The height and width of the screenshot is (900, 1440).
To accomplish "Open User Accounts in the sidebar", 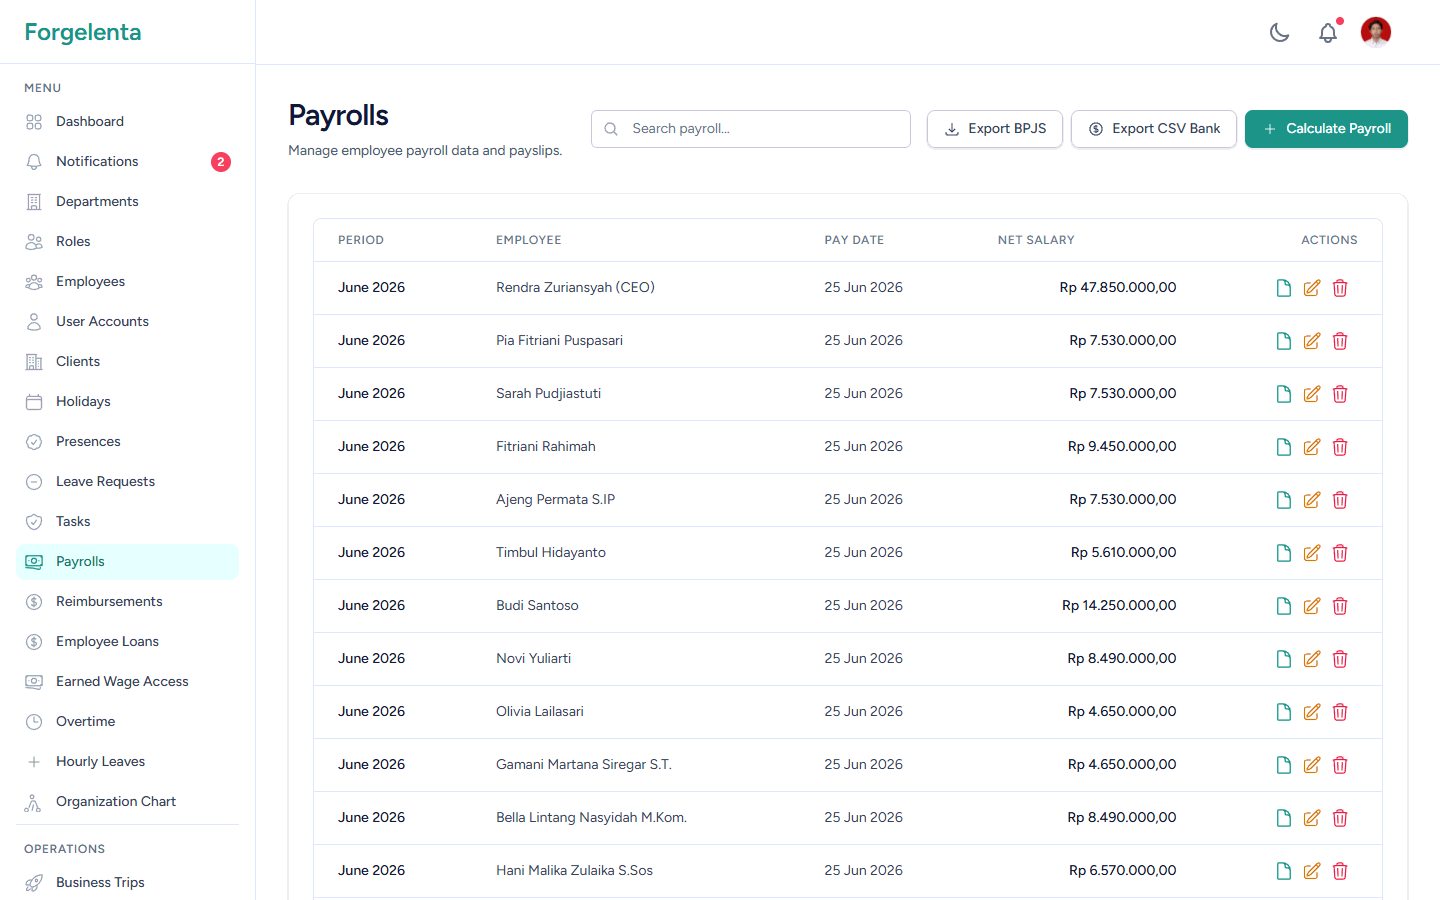I will tap(127, 321).
